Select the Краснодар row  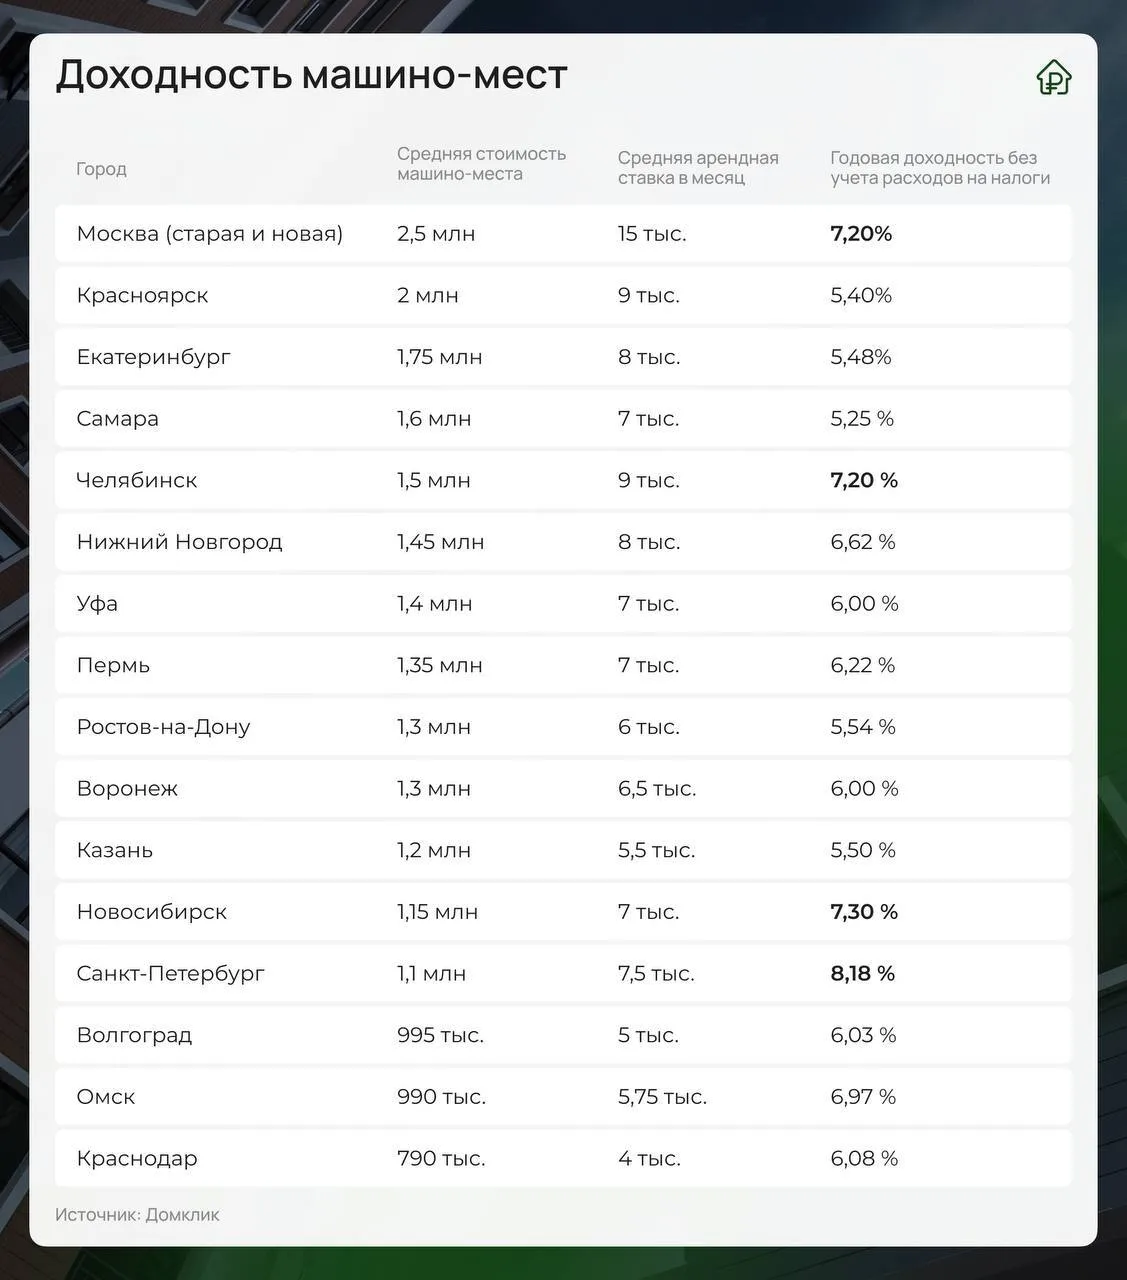[563, 1159]
